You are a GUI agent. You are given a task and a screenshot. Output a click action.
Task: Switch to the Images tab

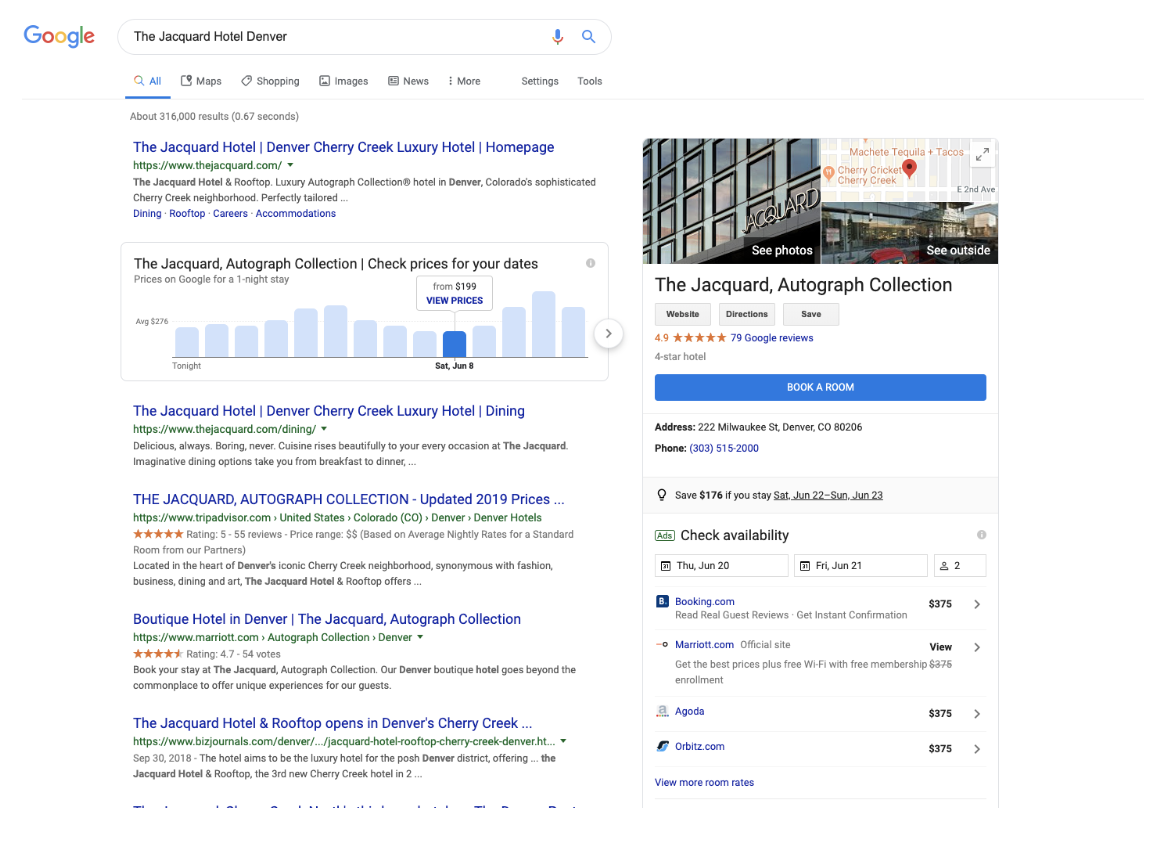(x=343, y=81)
